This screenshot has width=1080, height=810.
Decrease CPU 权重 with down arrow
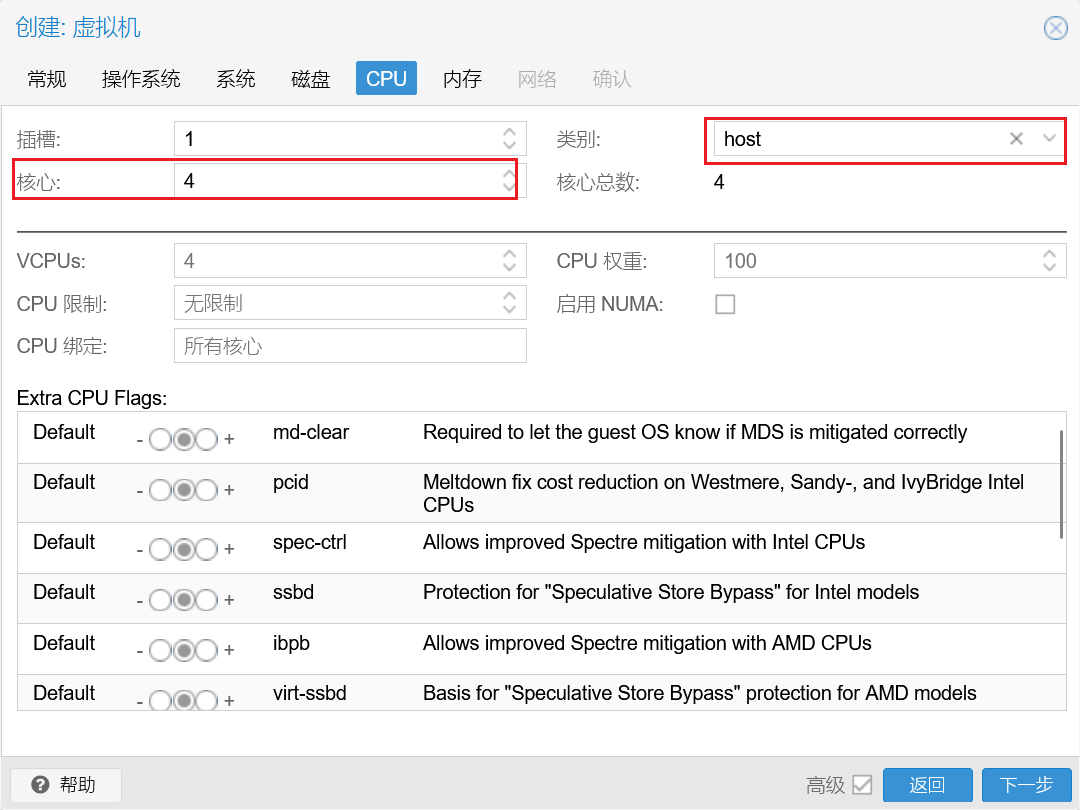coord(1049,269)
